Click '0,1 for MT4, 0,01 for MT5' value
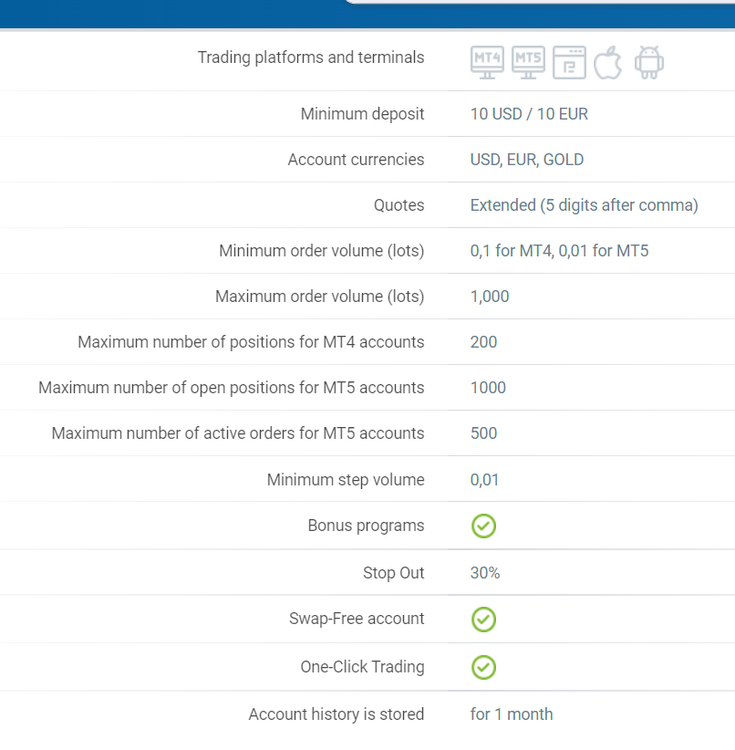This screenshot has width=735, height=750. pyautogui.click(x=559, y=251)
